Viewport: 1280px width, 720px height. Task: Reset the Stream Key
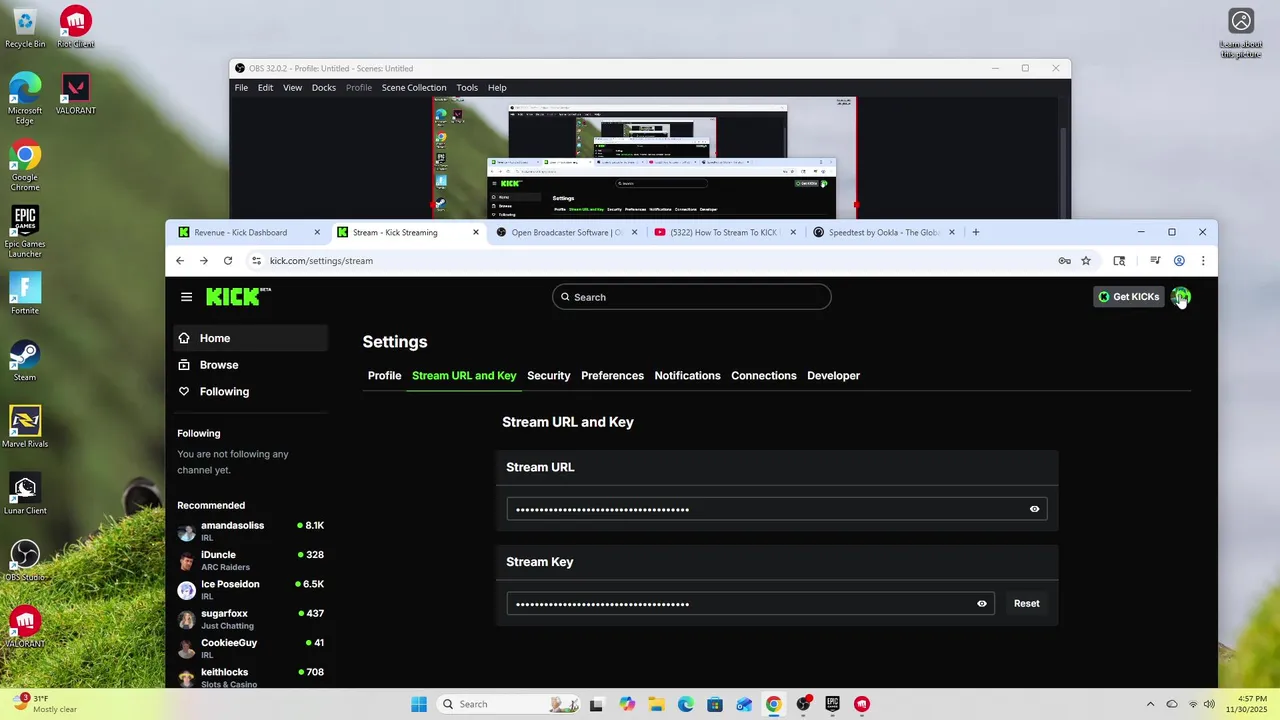click(x=1027, y=604)
